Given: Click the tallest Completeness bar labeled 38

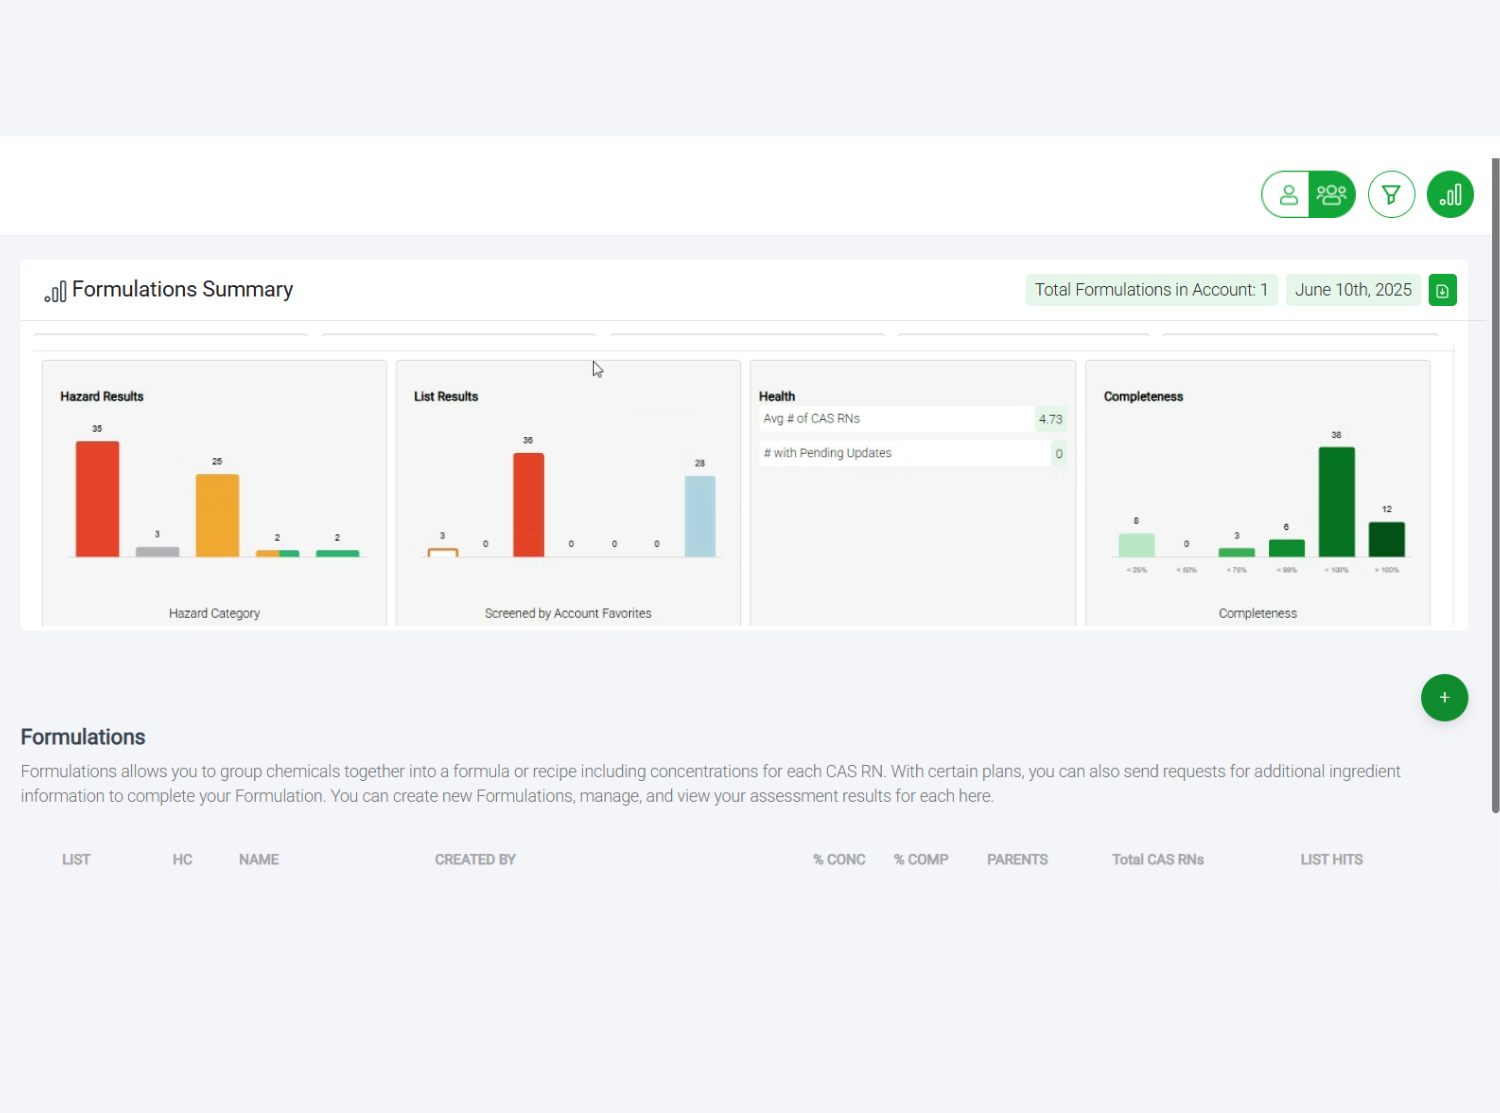Looking at the screenshot, I should 1336,500.
